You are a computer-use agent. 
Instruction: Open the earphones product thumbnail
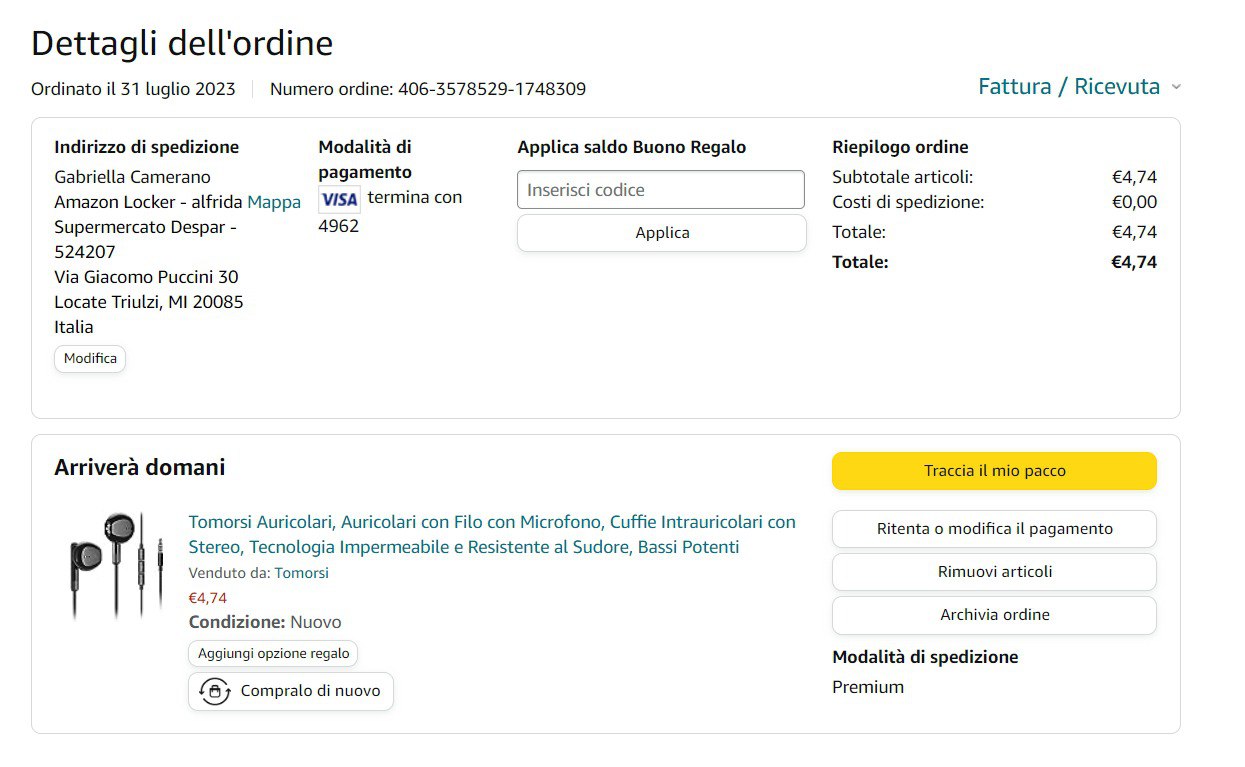tap(116, 565)
